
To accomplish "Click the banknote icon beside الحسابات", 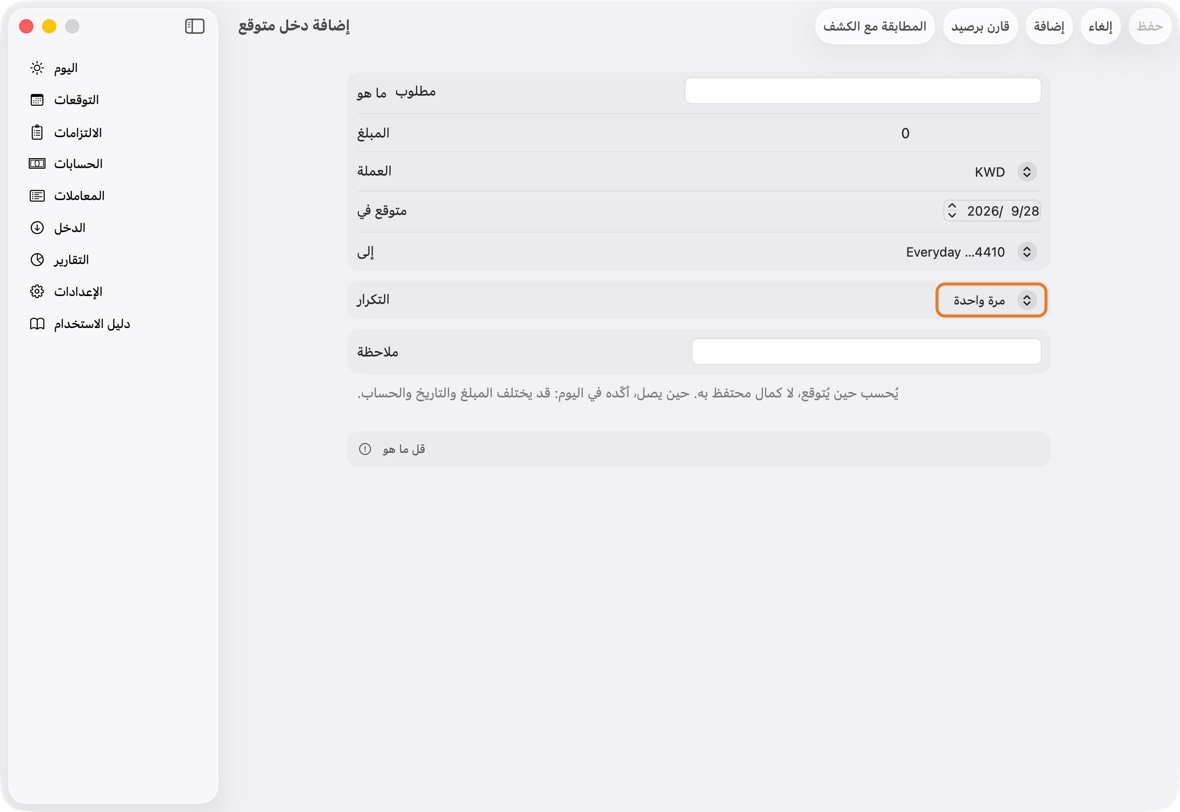I will point(37,163).
